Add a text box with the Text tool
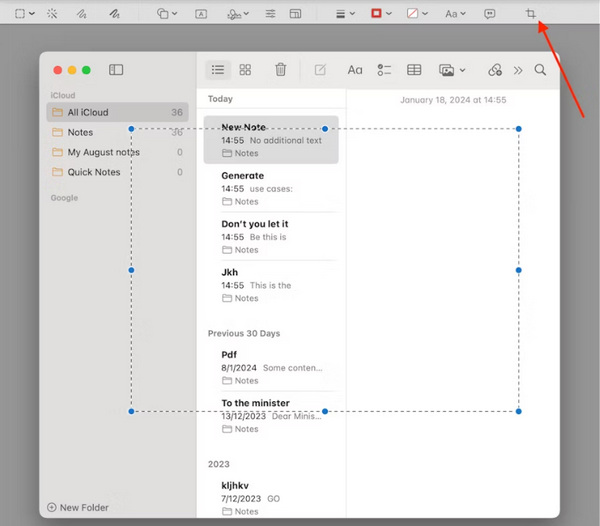600x526 pixels. [201, 14]
